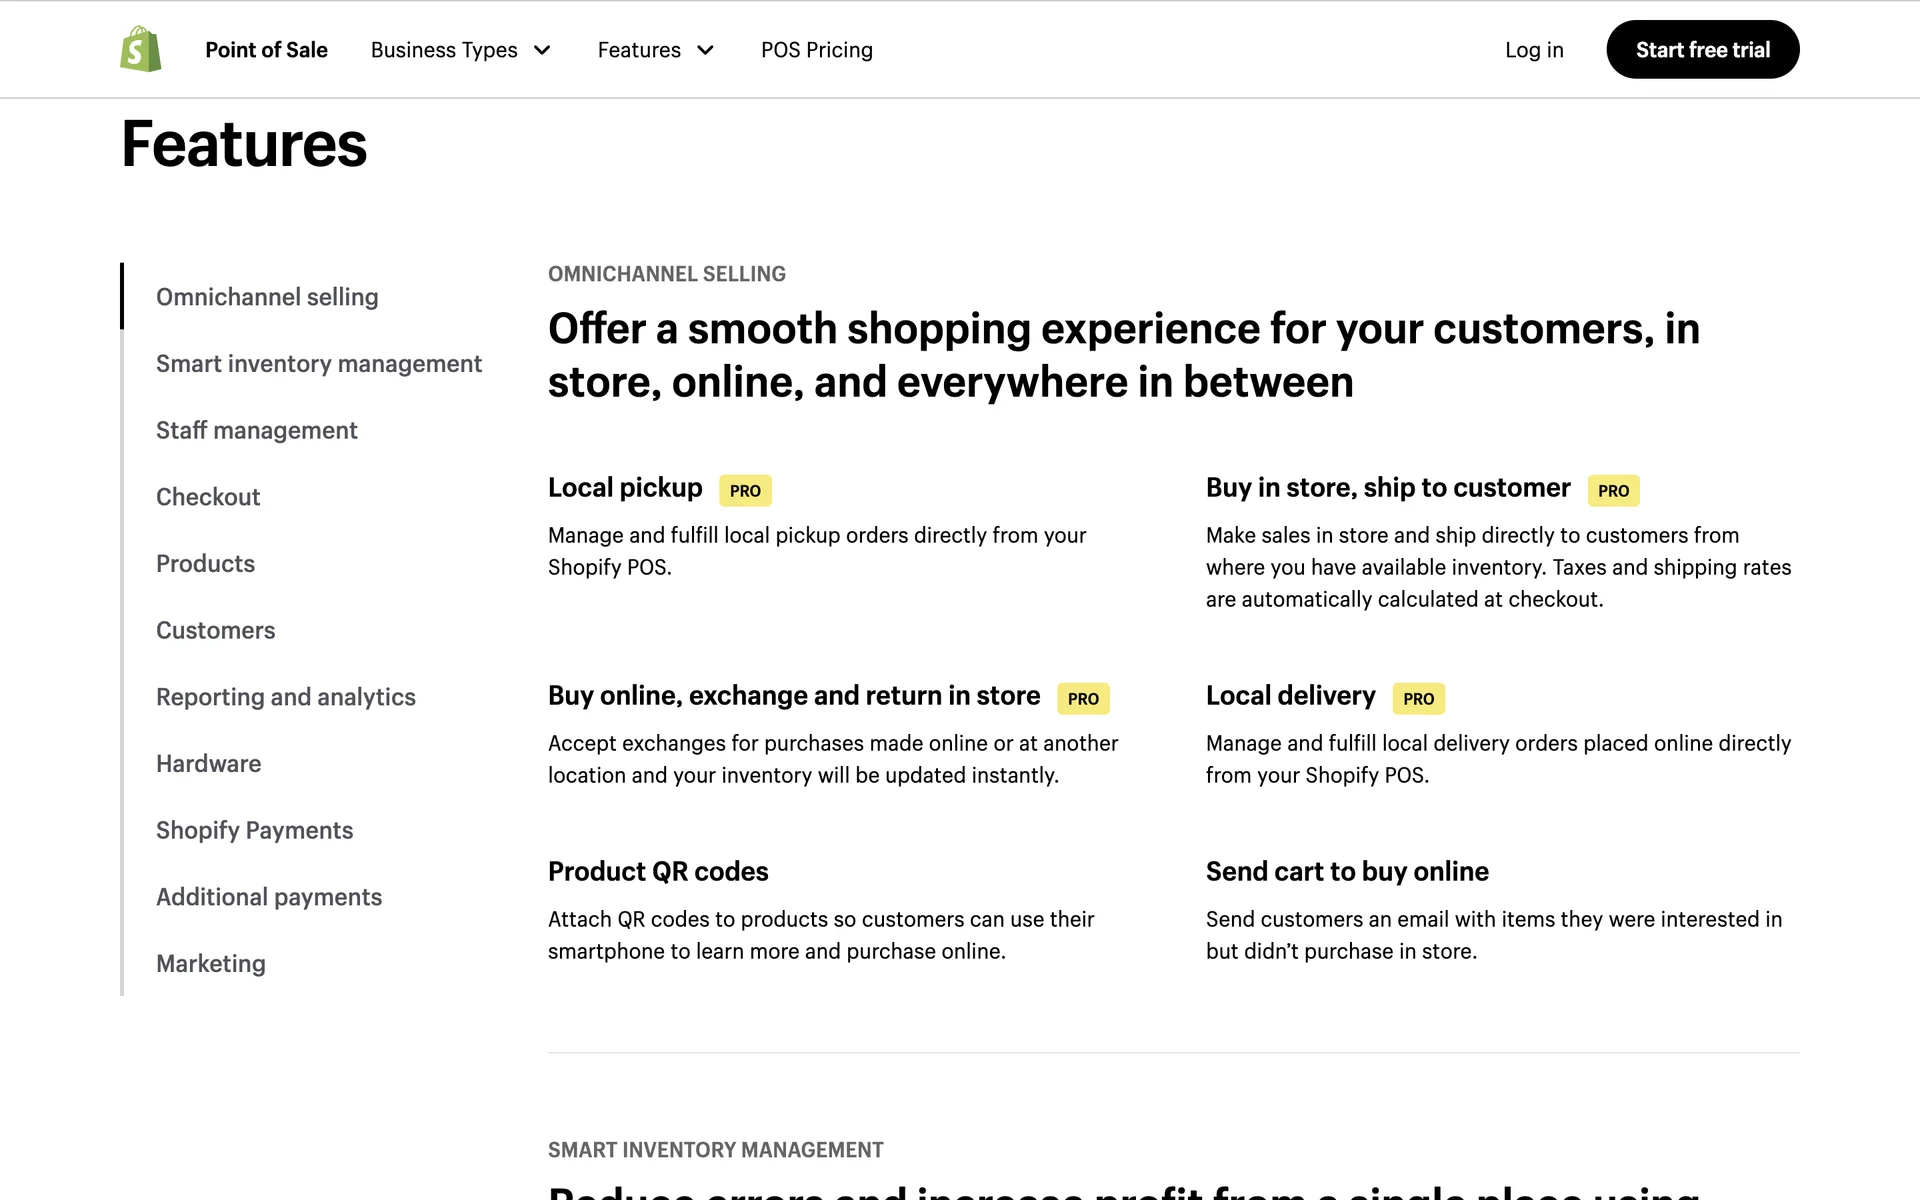Viewport: 1920px width, 1200px height.
Task: Select Shopify Payments in sidebar
Action: click(255, 831)
